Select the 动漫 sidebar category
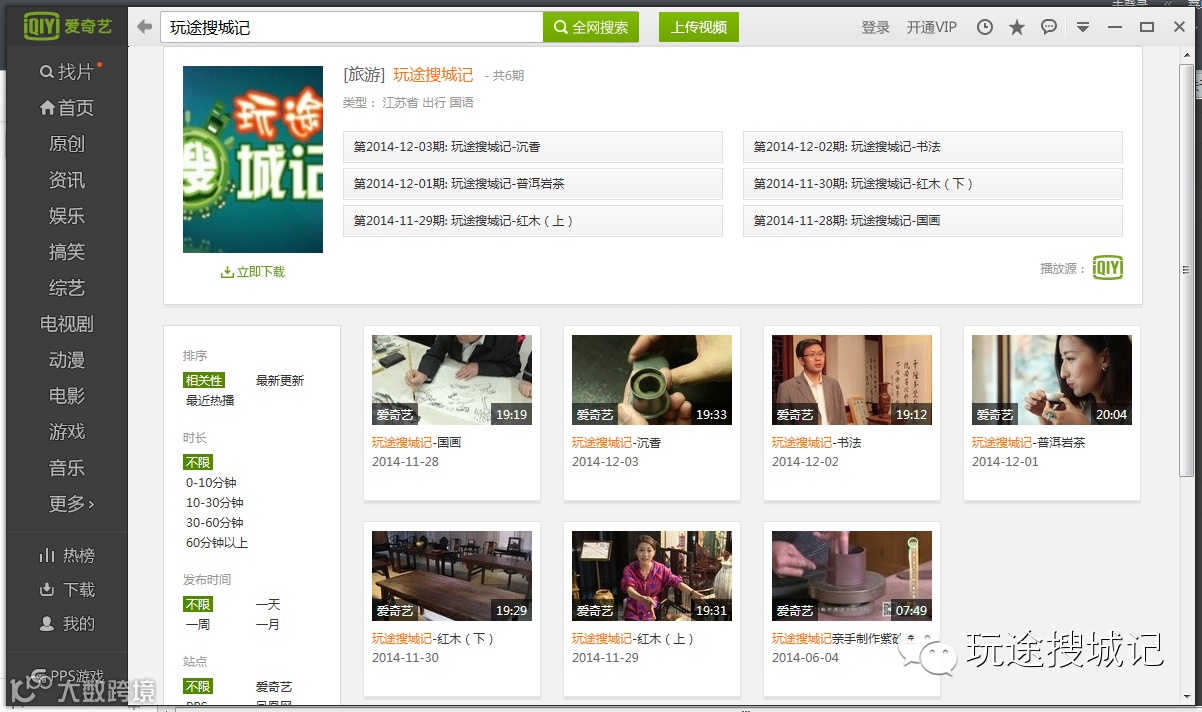The width and height of the screenshot is (1202, 712). (67, 360)
